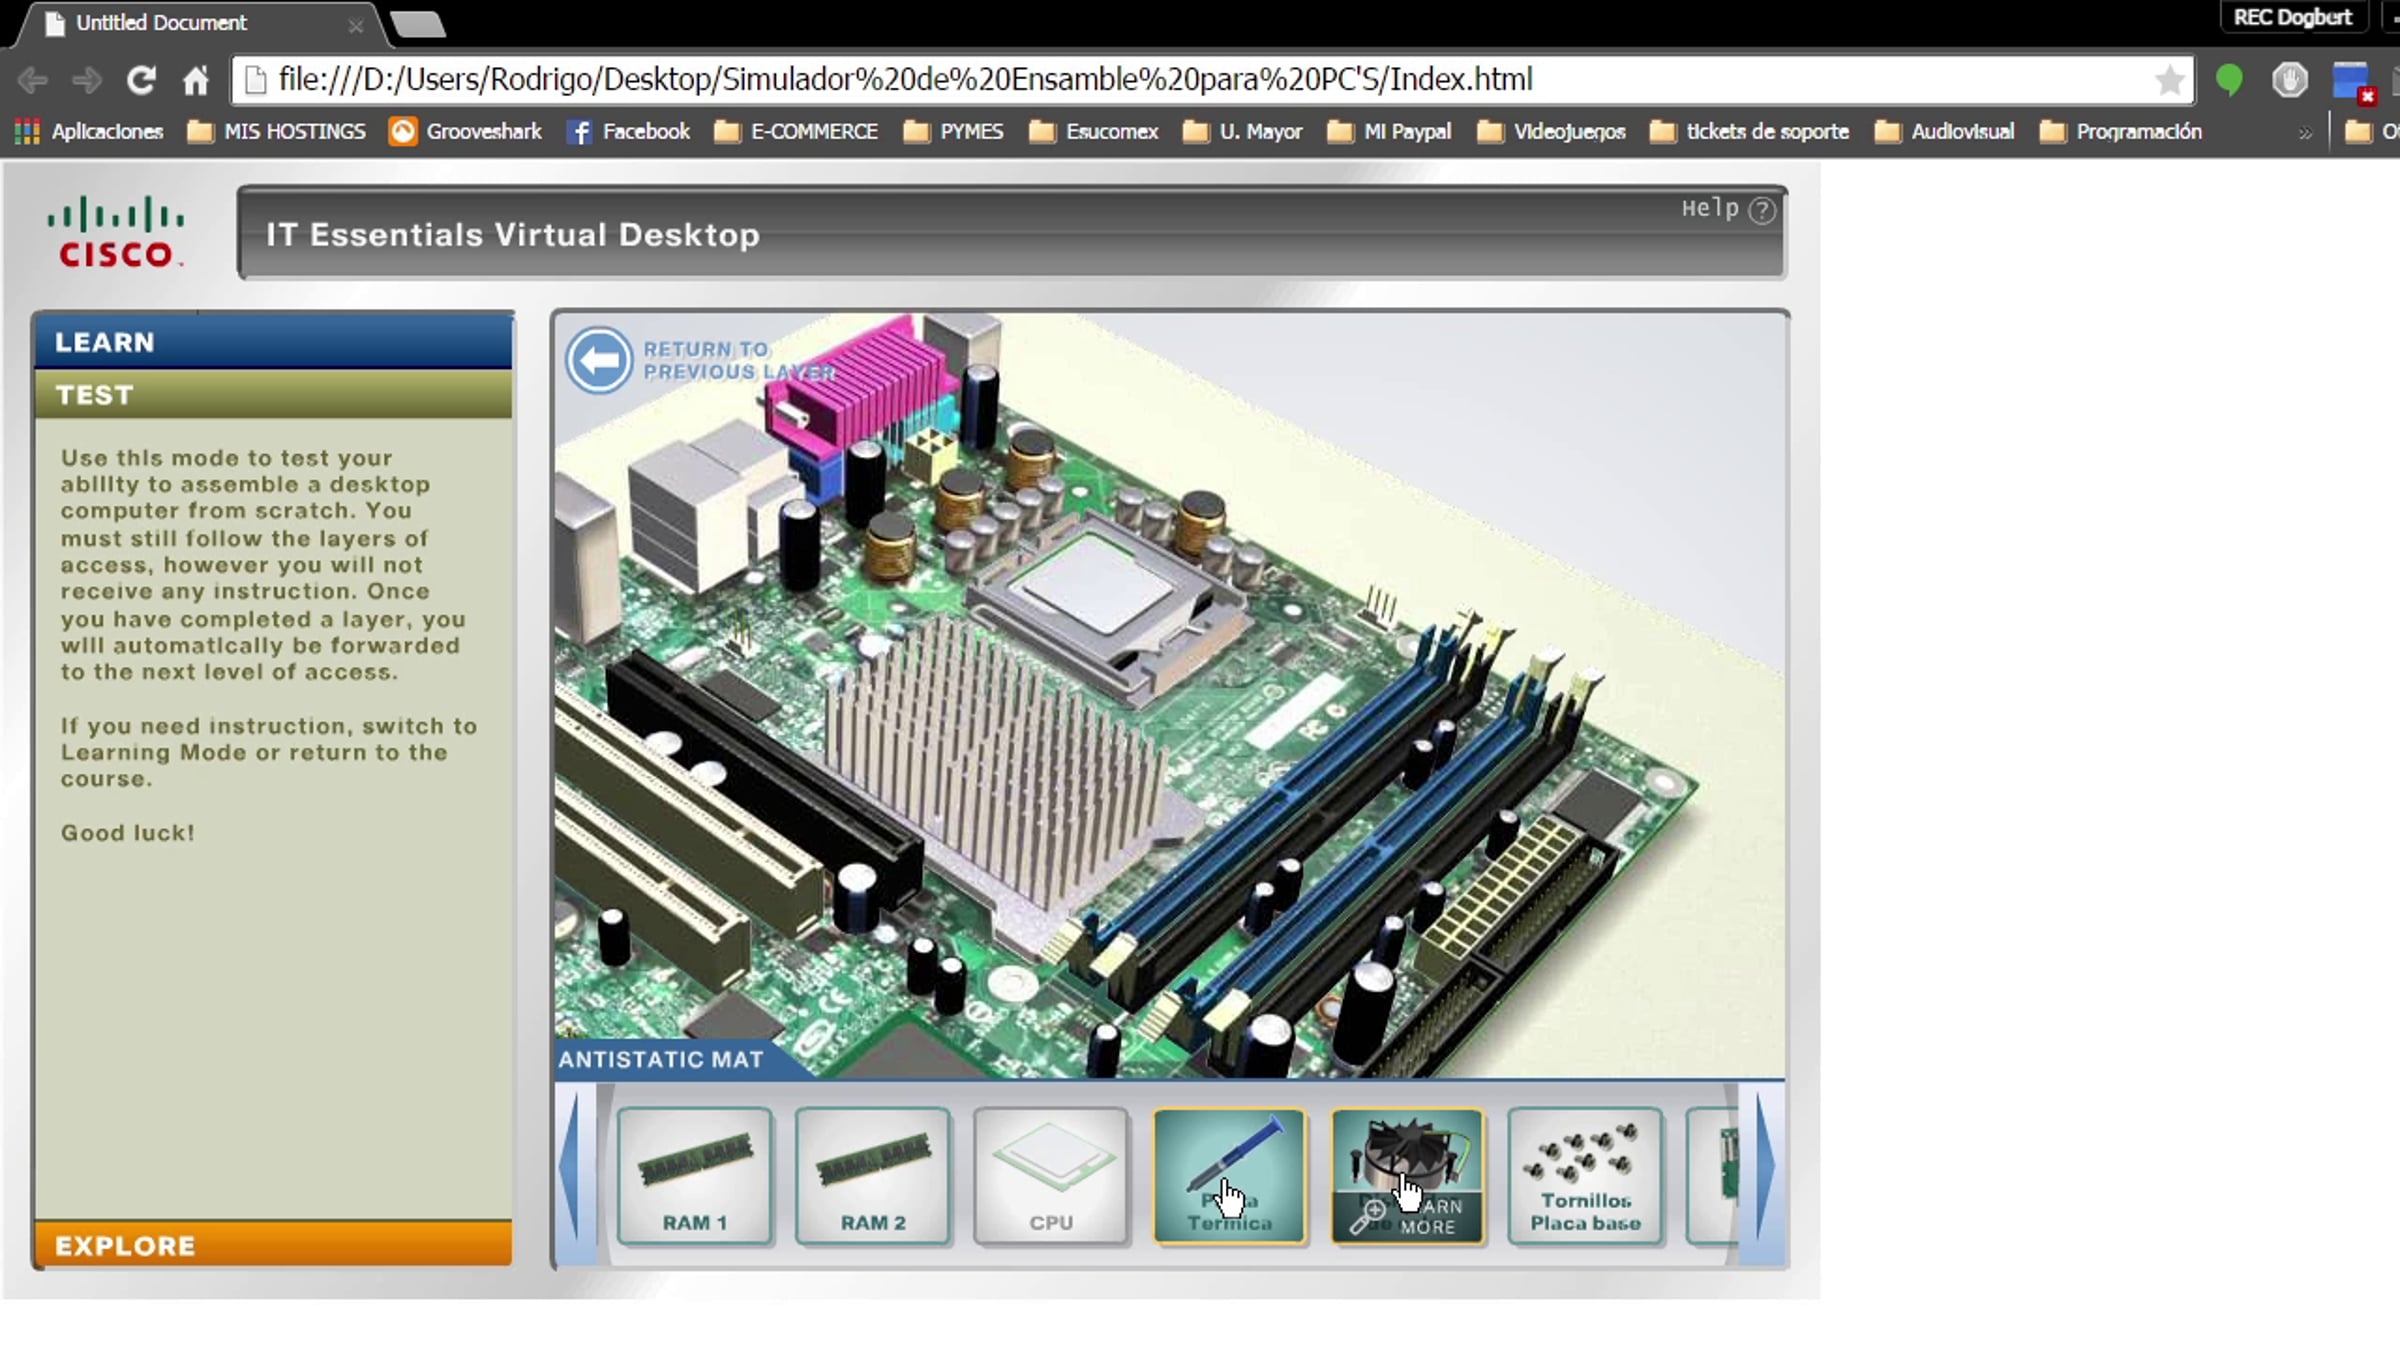Select the RAM 1 component thumbnail
The image size is (2400, 1350).
point(694,1175)
